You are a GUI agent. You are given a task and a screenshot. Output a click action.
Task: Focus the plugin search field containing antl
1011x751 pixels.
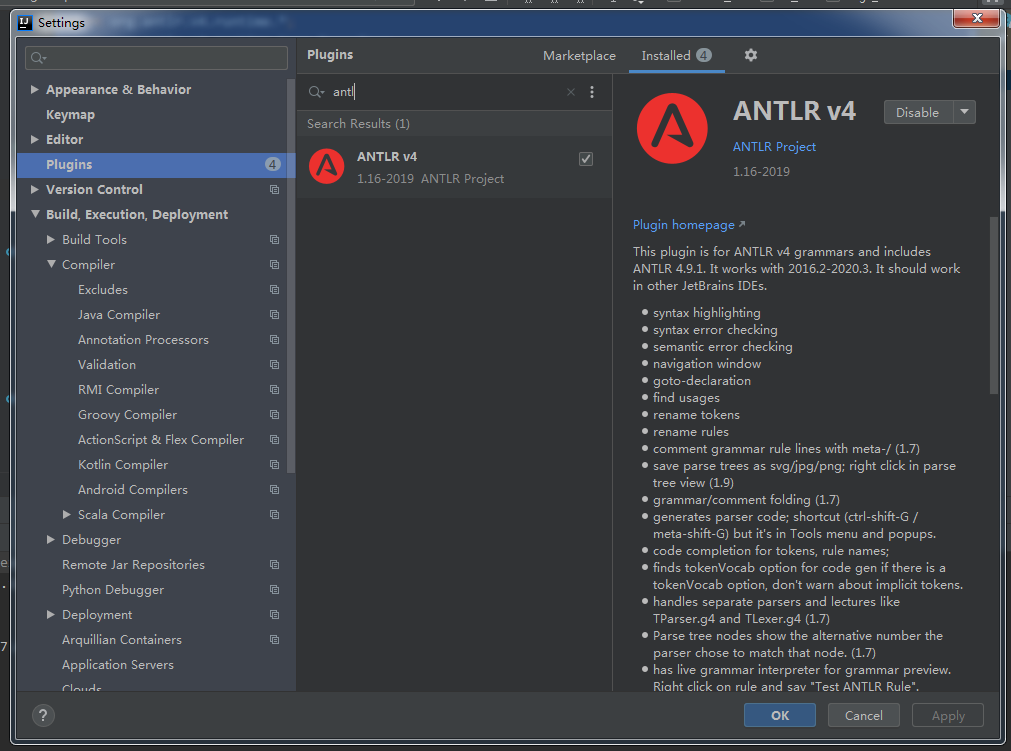pyautogui.click(x=445, y=92)
